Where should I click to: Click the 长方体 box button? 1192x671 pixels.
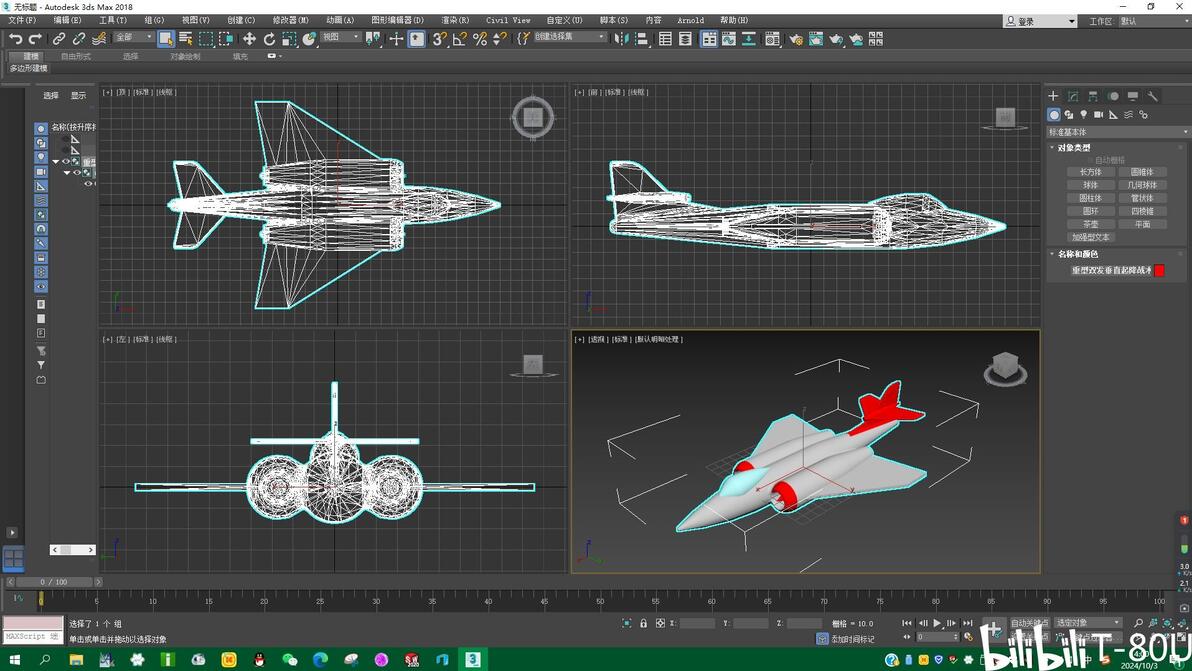coord(1090,172)
